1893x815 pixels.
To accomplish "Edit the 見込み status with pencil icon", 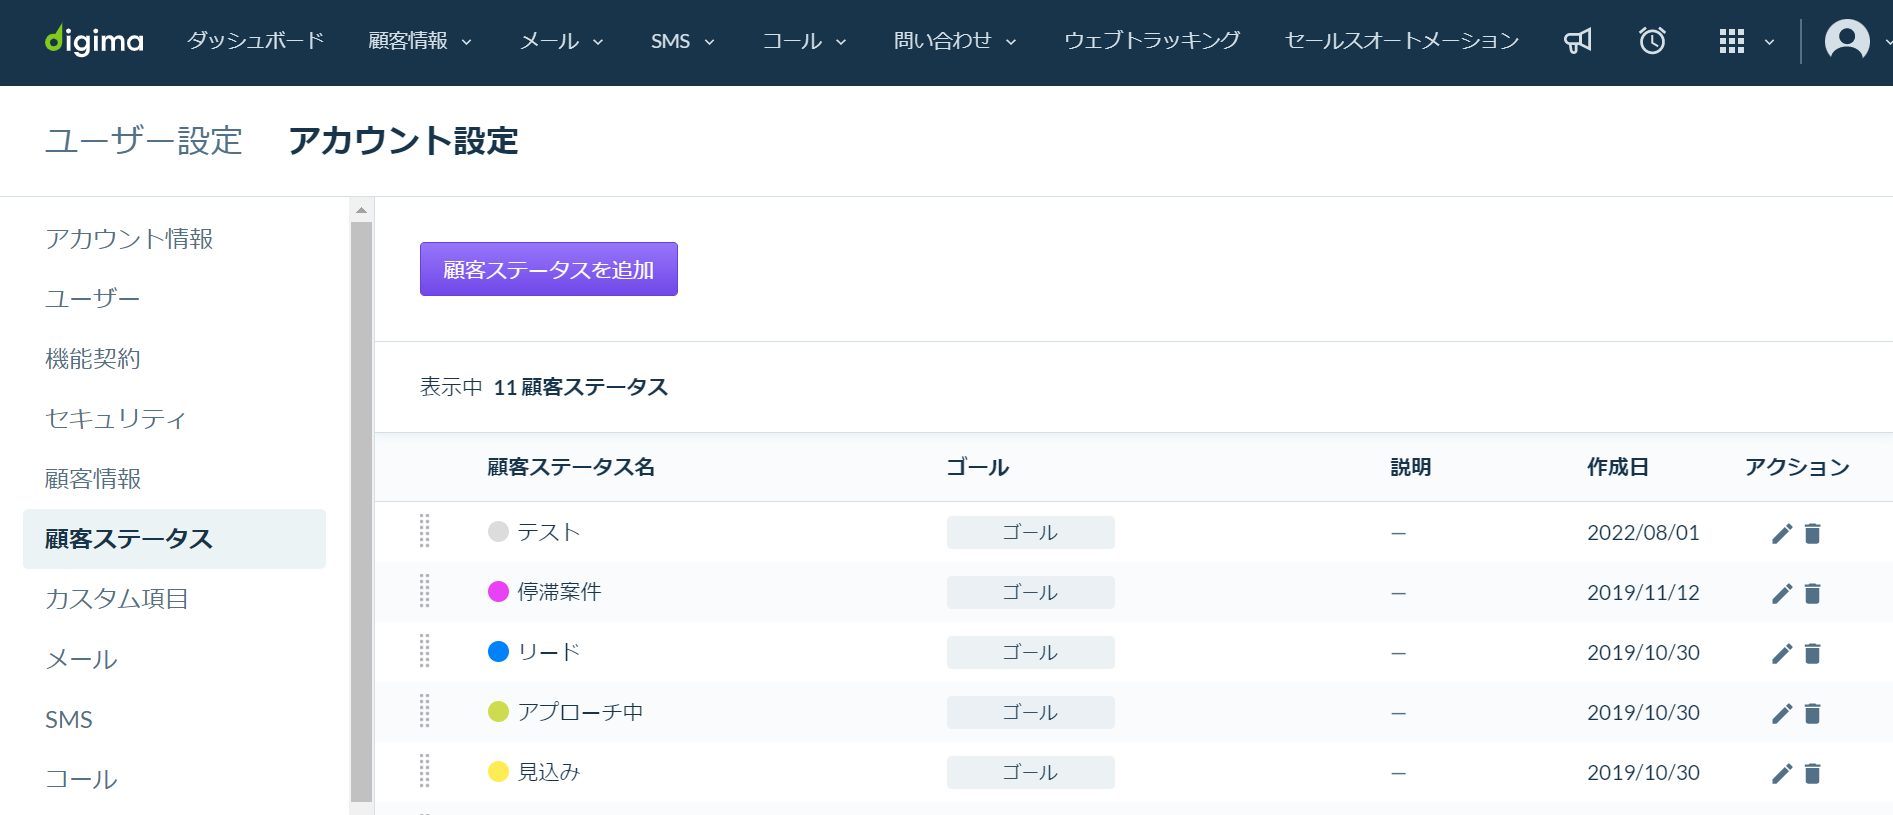I will click(x=1781, y=773).
